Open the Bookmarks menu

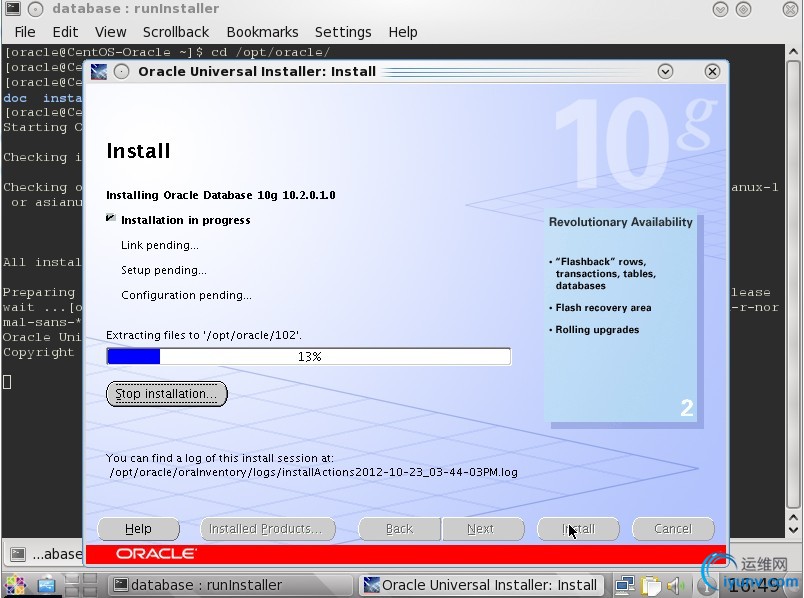click(263, 32)
